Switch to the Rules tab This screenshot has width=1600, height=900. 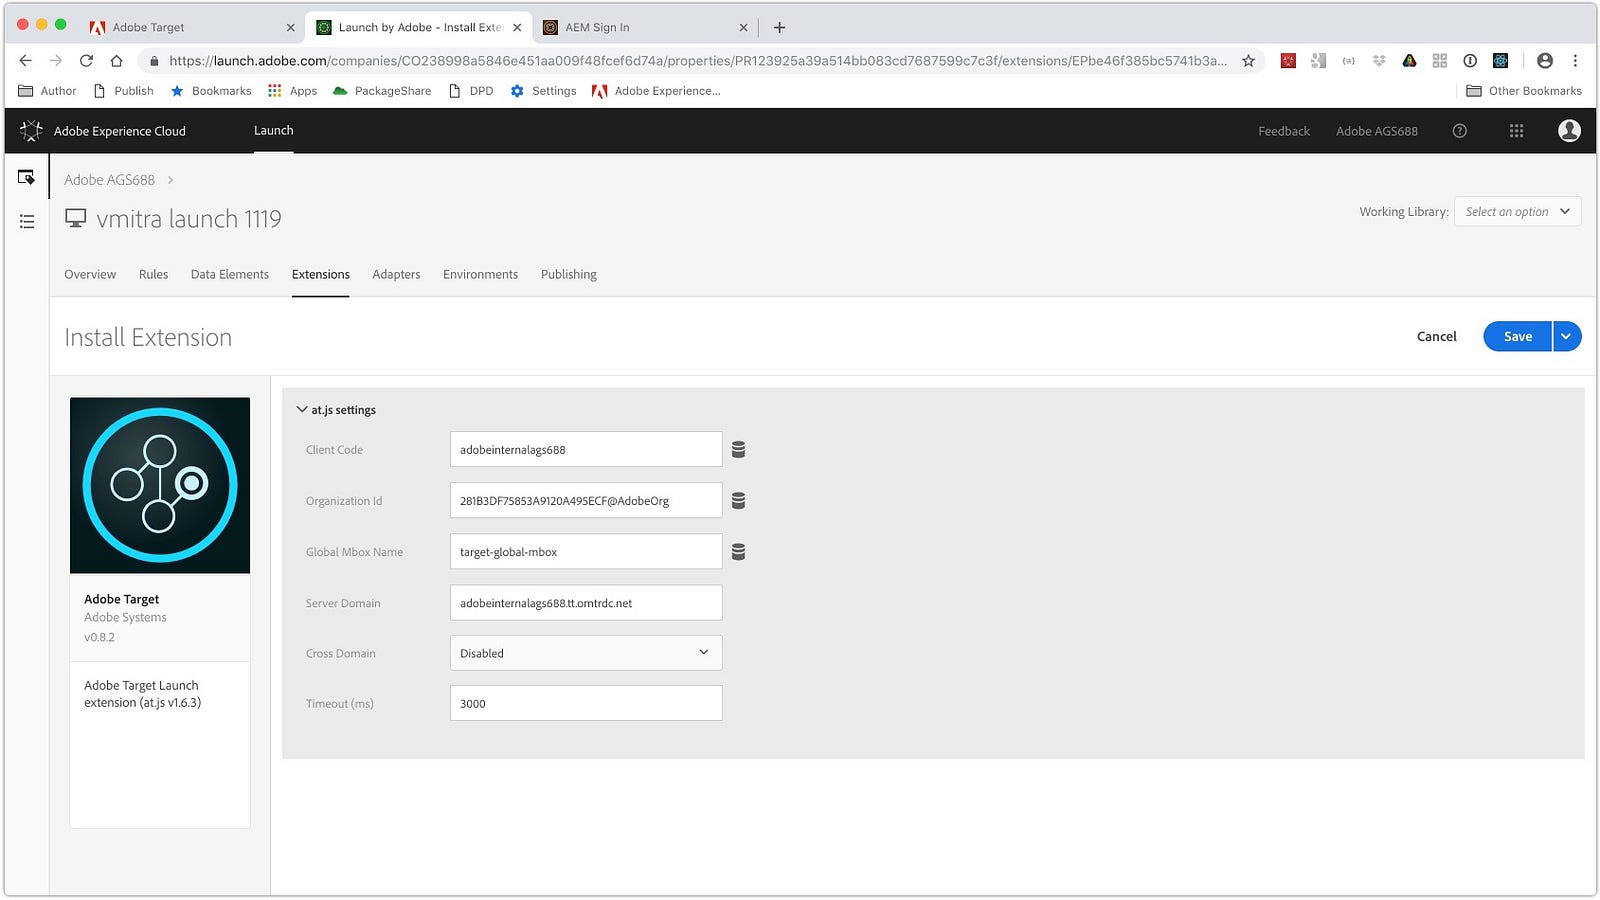point(153,274)
